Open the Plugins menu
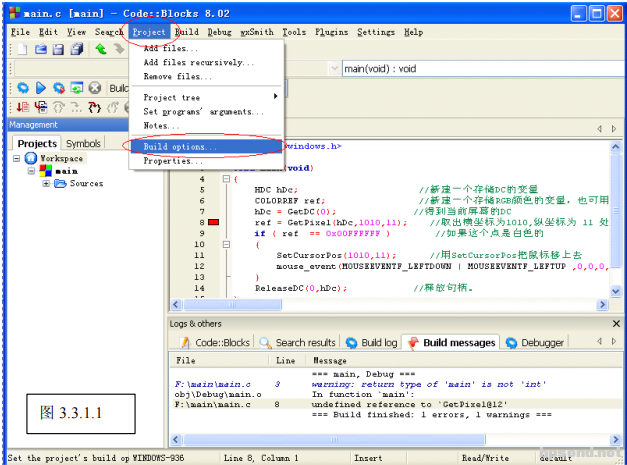Image resolution: width=627 pixels, height=465 pixels. coord(331,32)
